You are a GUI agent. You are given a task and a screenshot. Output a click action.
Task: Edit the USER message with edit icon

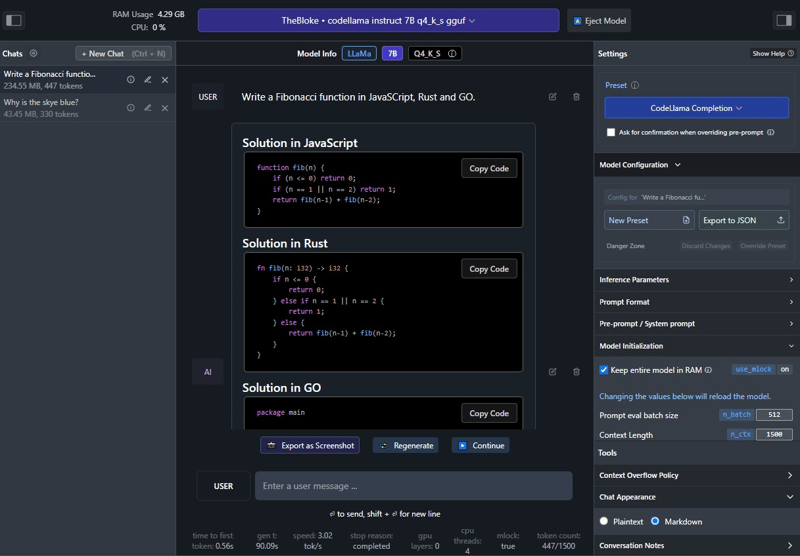point(553,96)
